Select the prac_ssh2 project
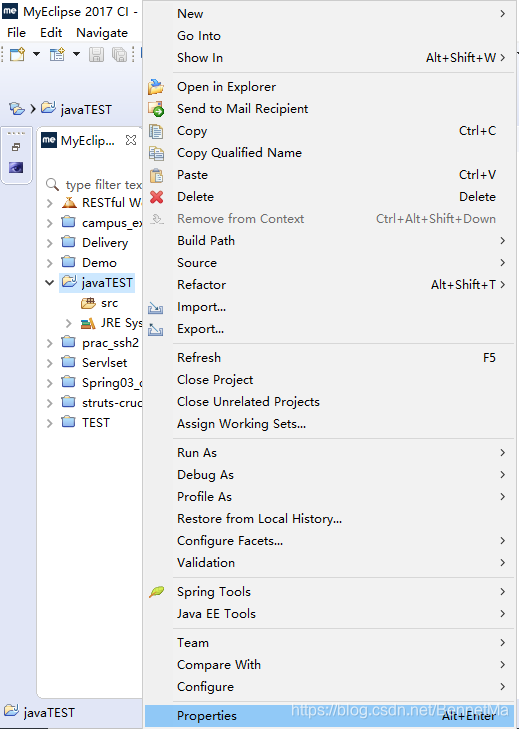Viewport: 519px width, 729px height. (x=100, y=343)
